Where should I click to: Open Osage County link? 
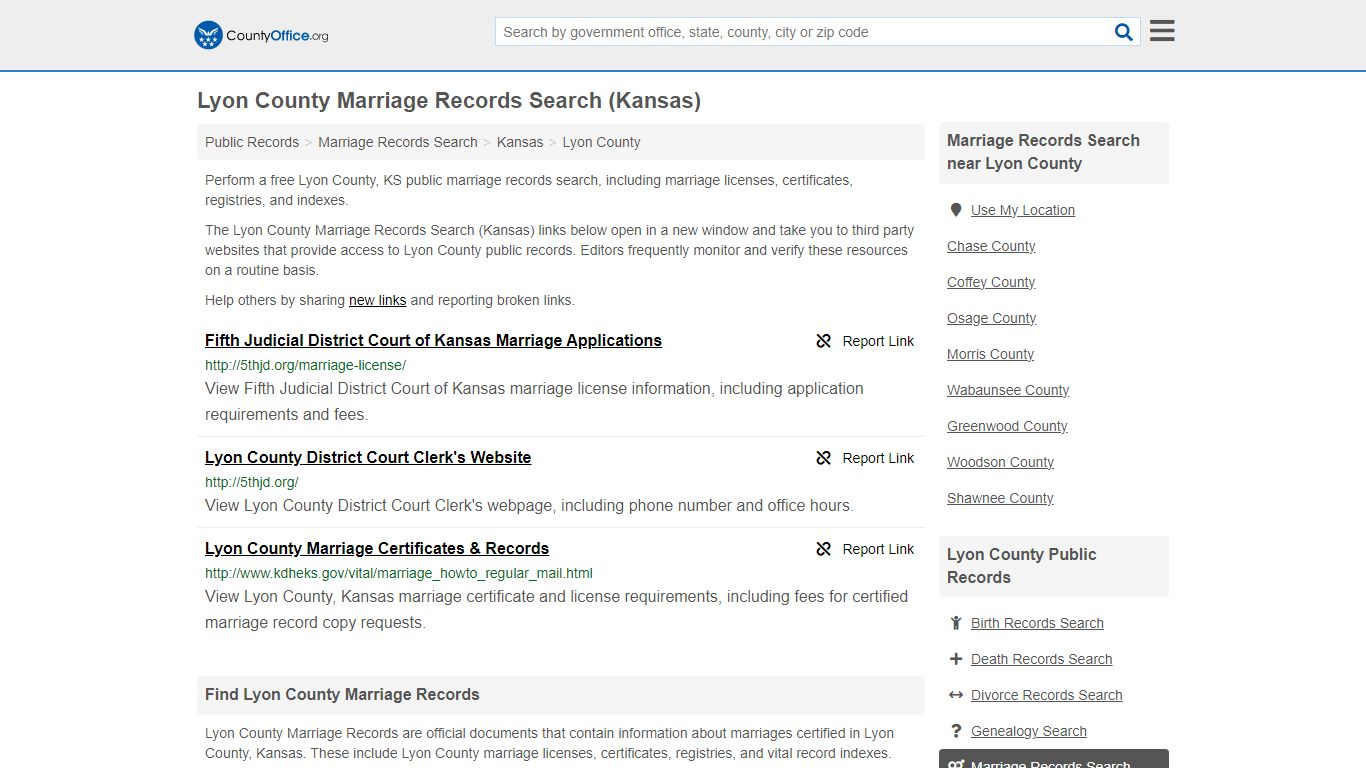(992, 318)
